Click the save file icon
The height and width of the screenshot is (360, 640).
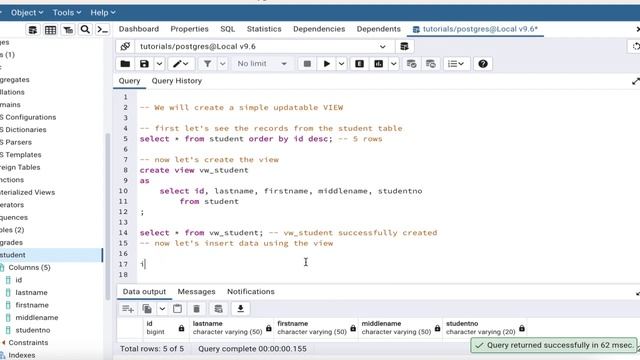(x=144, y=64)
